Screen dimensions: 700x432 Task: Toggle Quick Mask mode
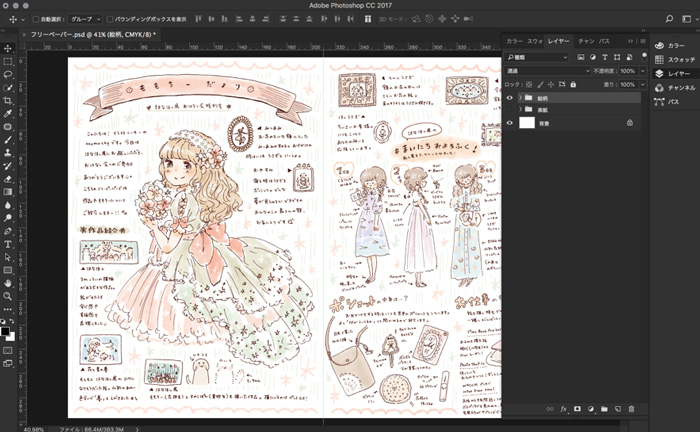point(8,351)
